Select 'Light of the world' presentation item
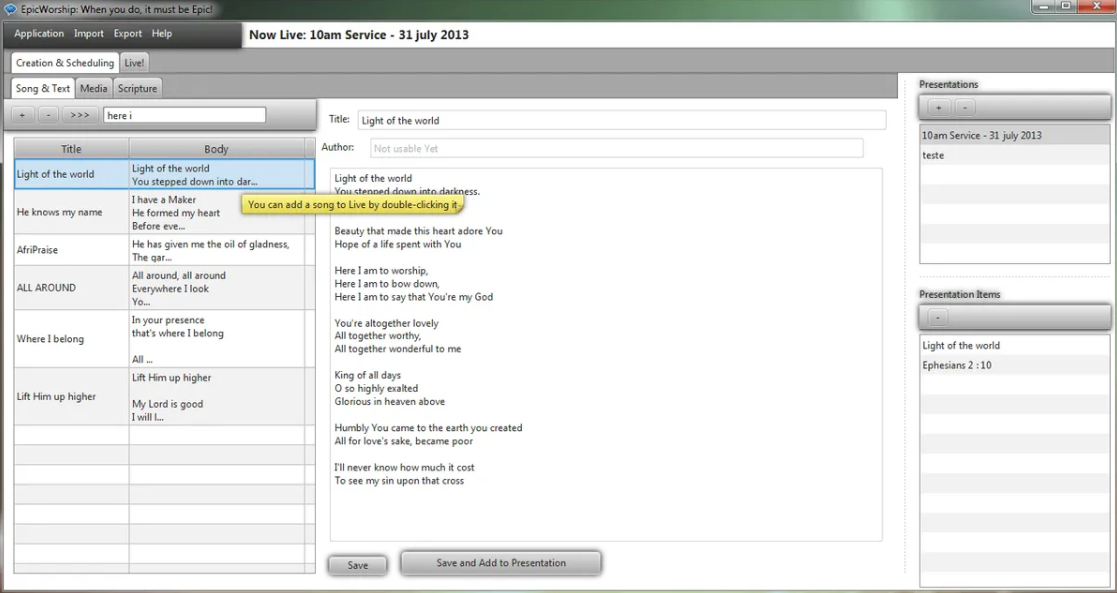The width and height of the screenshot is (1117, 593). click(1014, 346)
